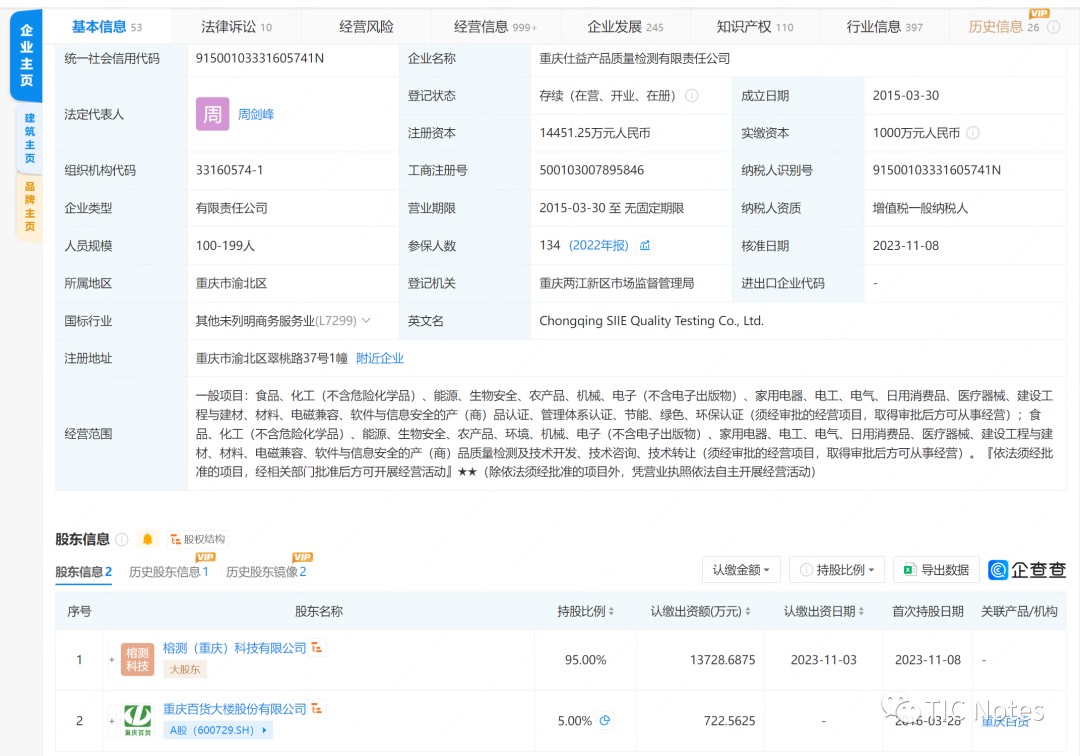Click pie chart icon beside 5.00%
The height and width of the screenshot is (756, 1080).
pyautogui.click(x=605, y=720)
